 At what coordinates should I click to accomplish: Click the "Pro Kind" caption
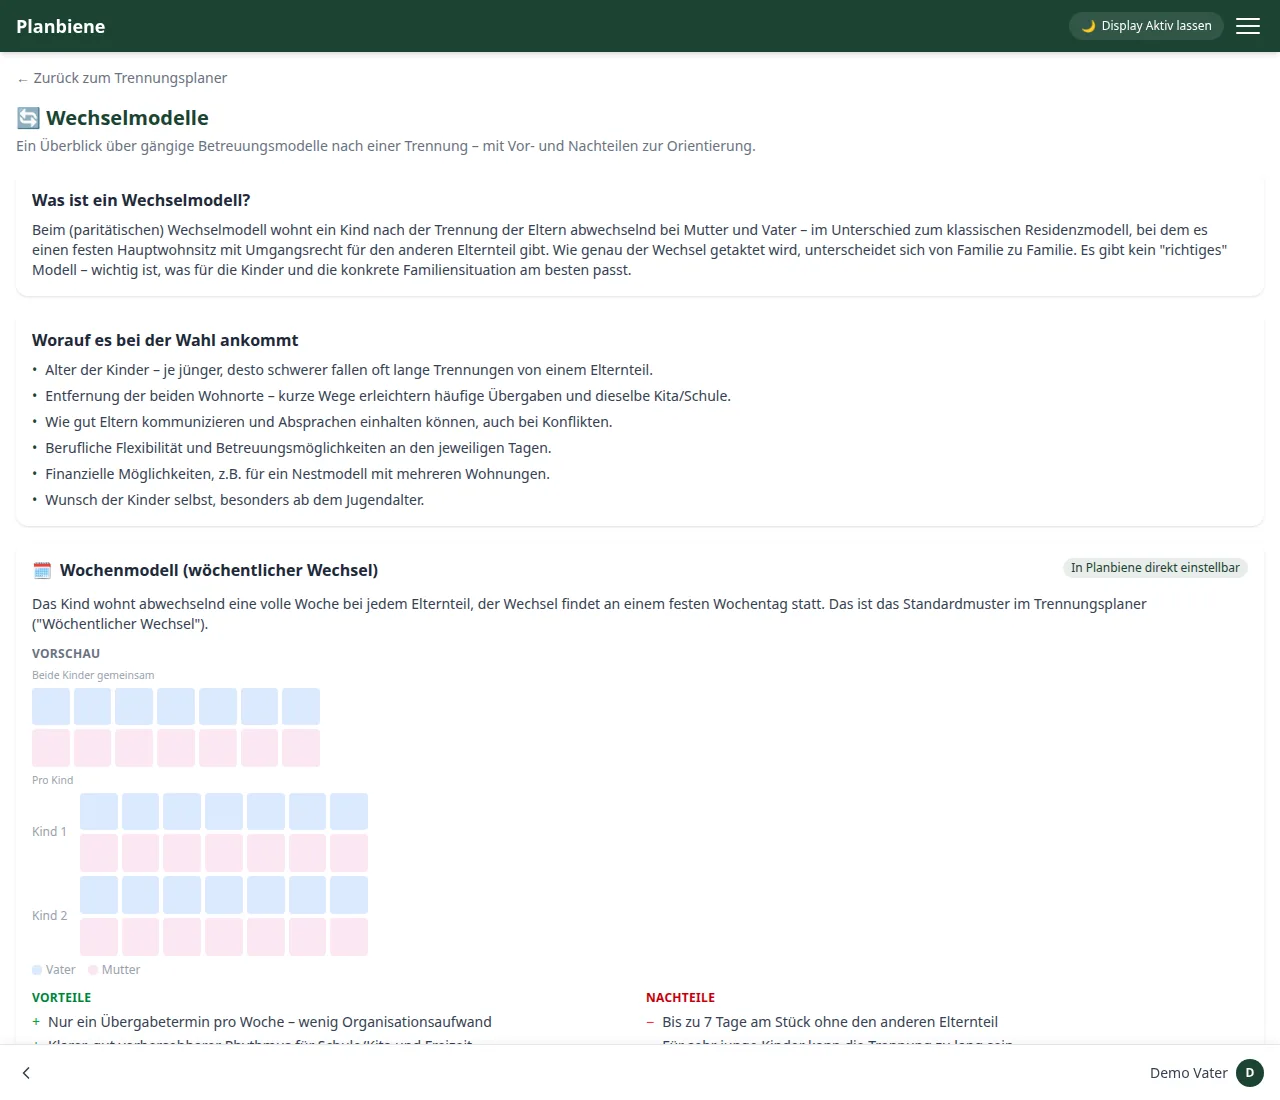(x=52, y=780)
